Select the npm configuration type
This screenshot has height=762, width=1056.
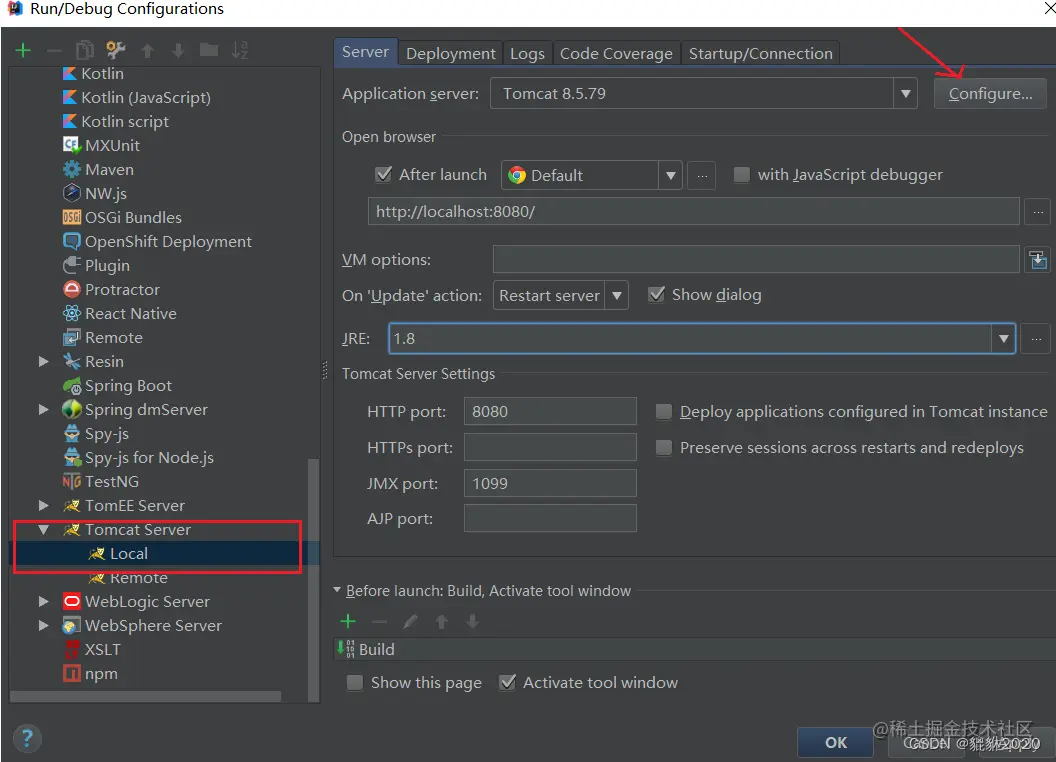point(90,674)
